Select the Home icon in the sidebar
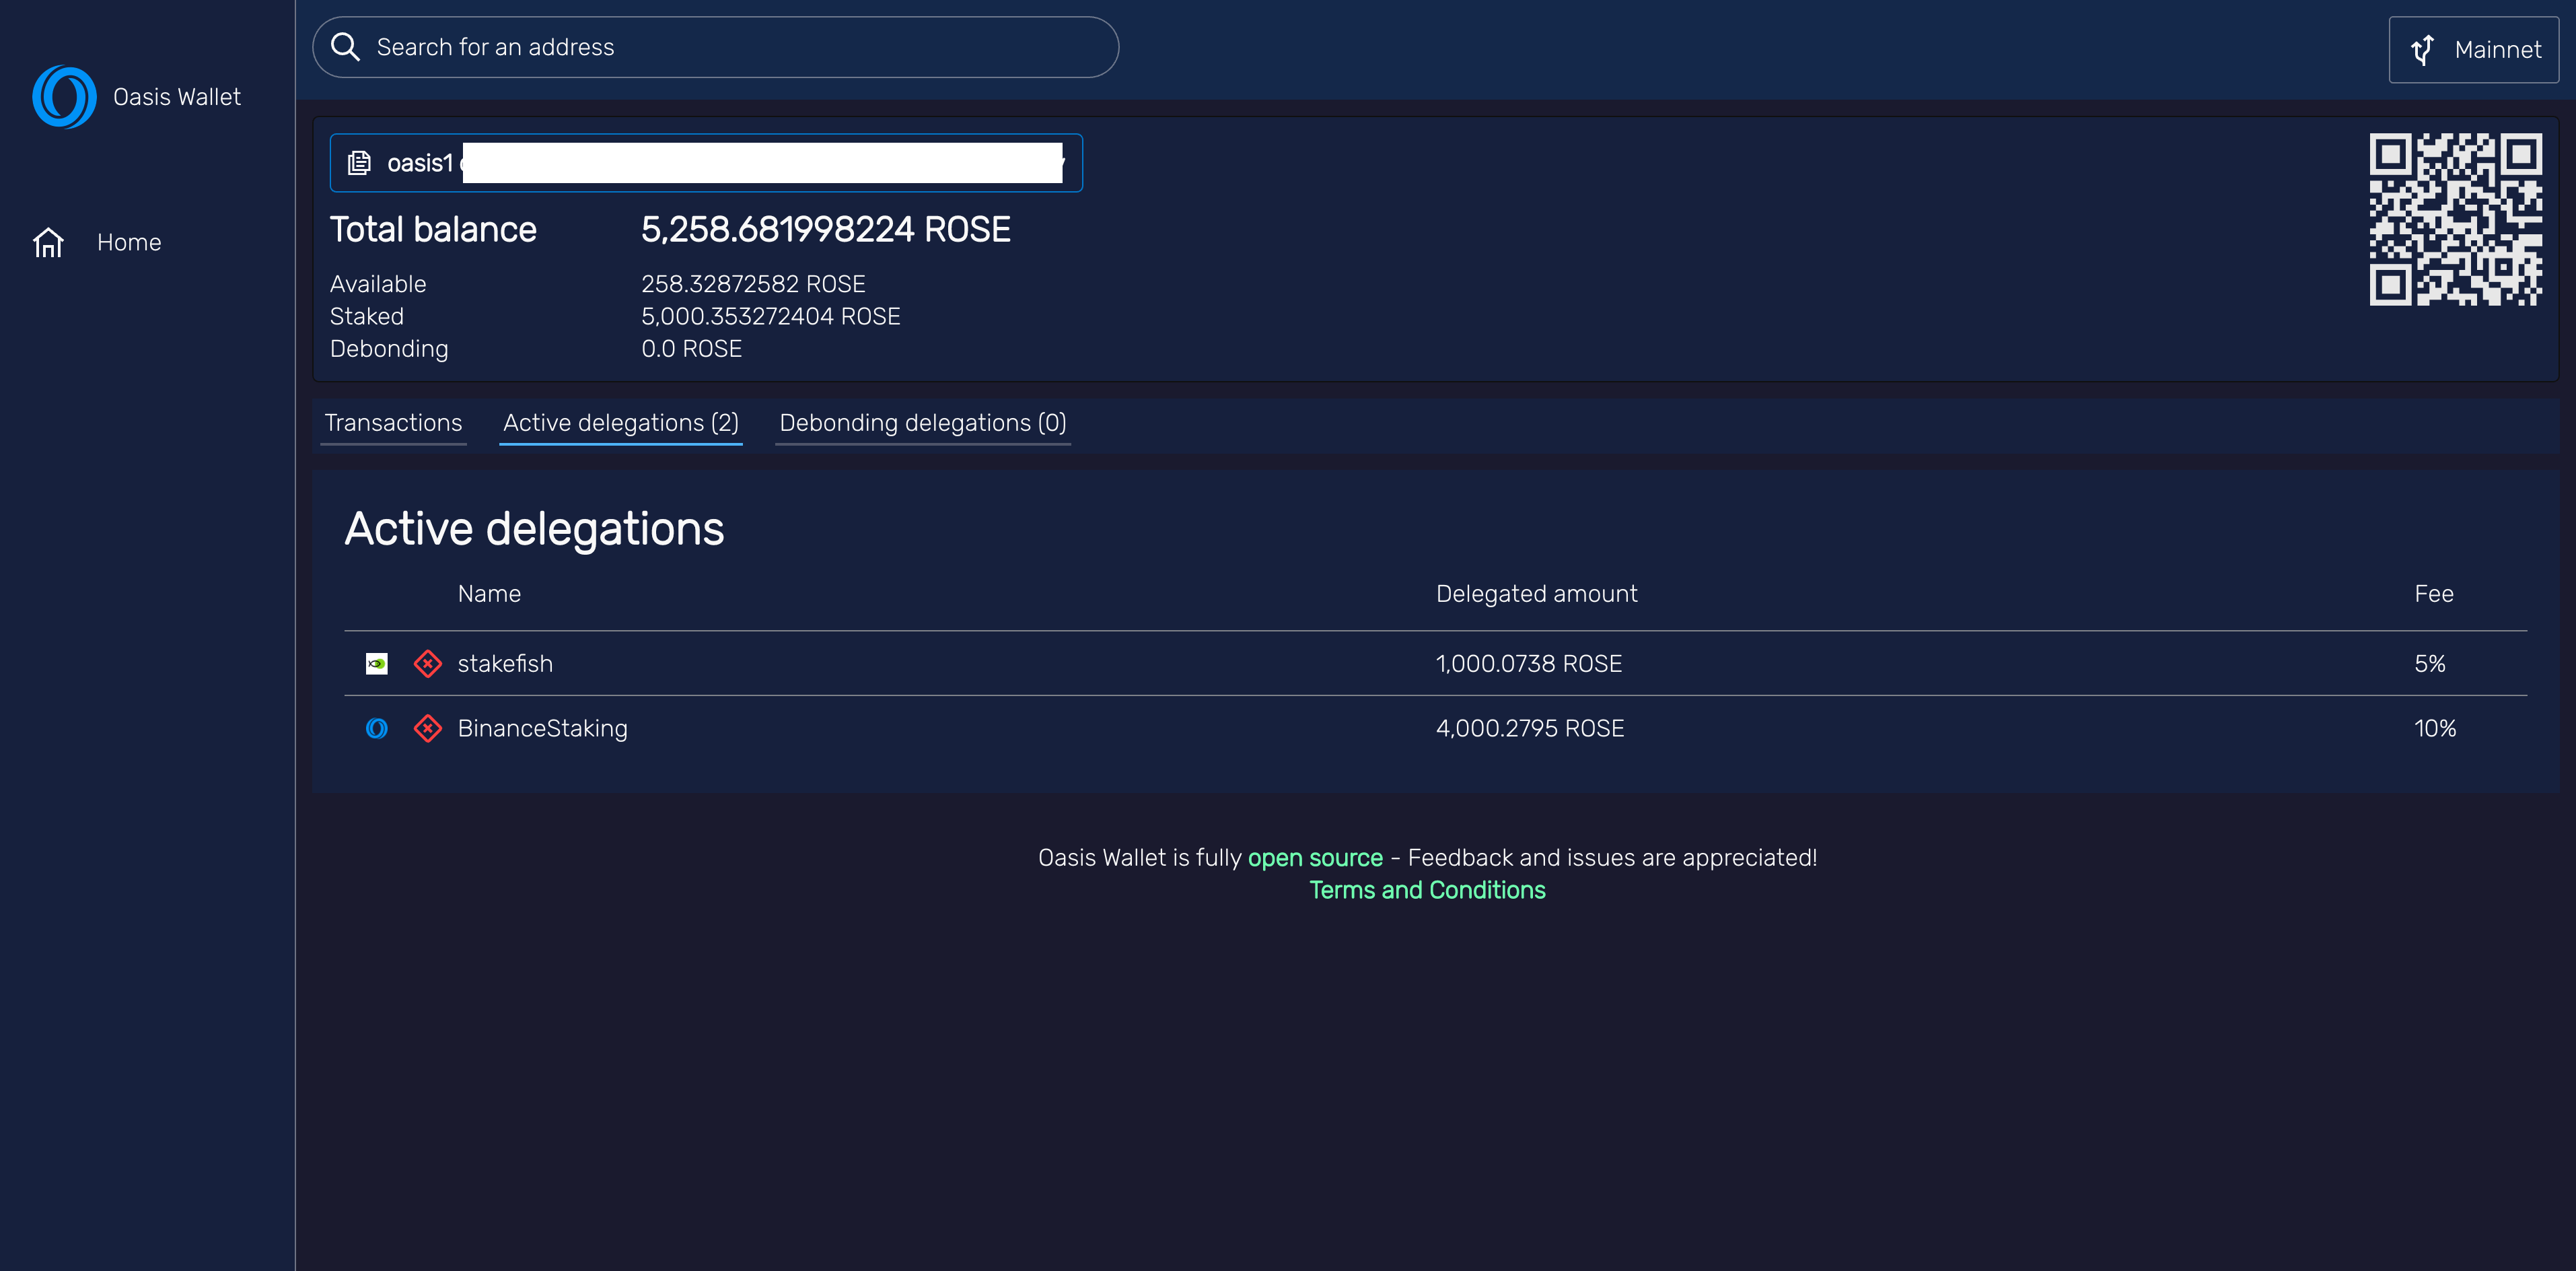This screenshot has width=2576, height=1271. pos(49,242)
